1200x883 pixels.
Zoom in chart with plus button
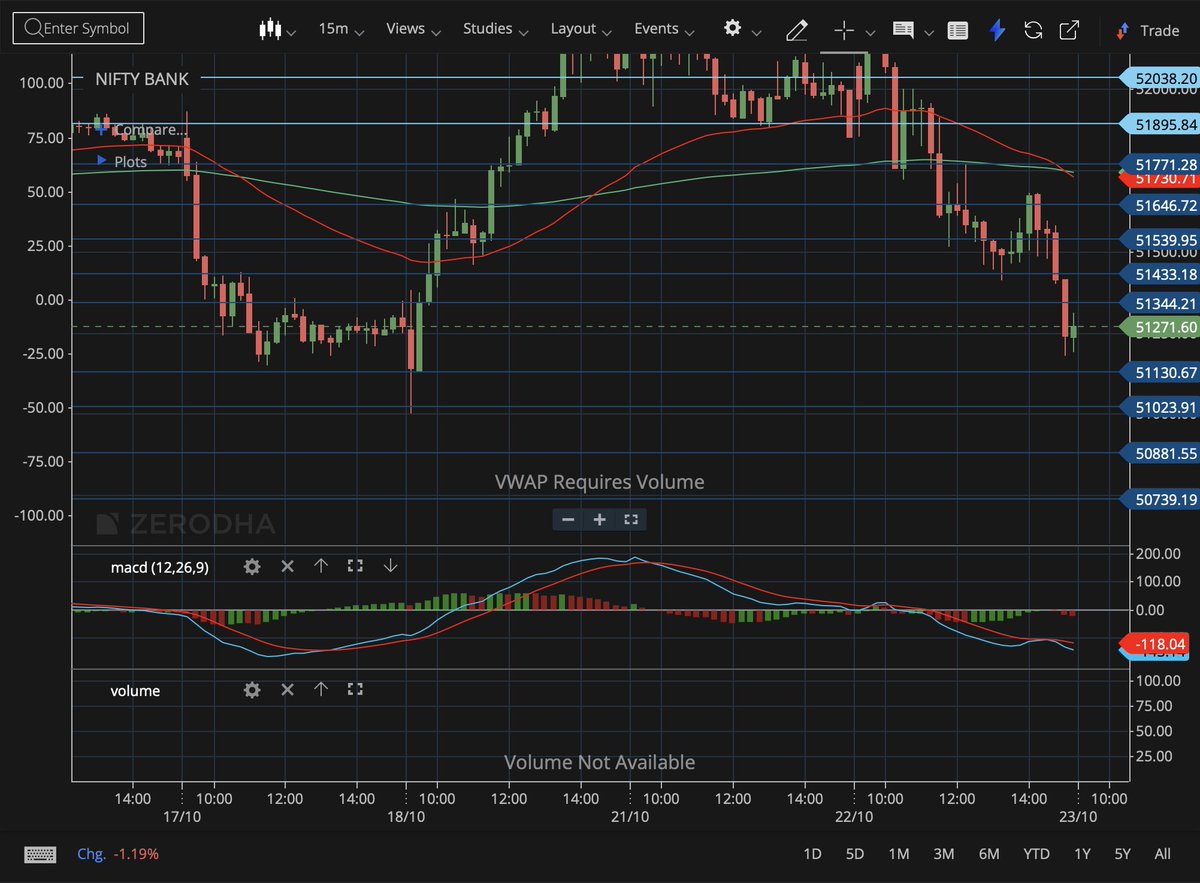(600, 519)
